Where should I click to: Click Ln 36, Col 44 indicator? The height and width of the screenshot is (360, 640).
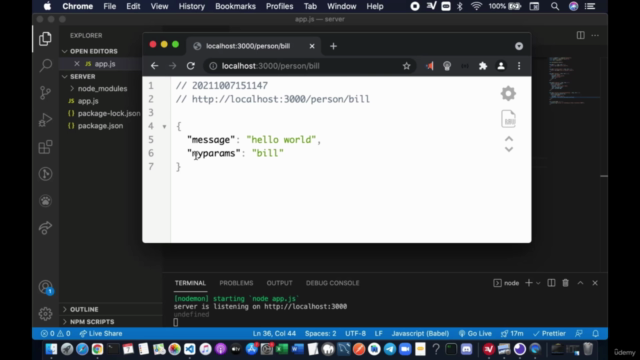[x=274, y=333]
